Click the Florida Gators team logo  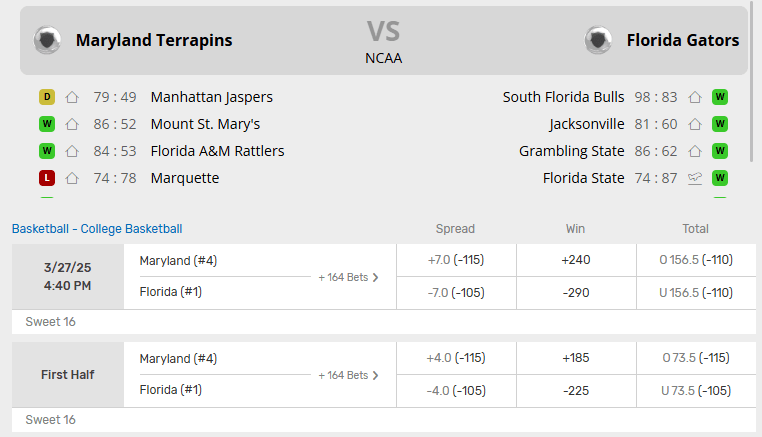[598, 40]
